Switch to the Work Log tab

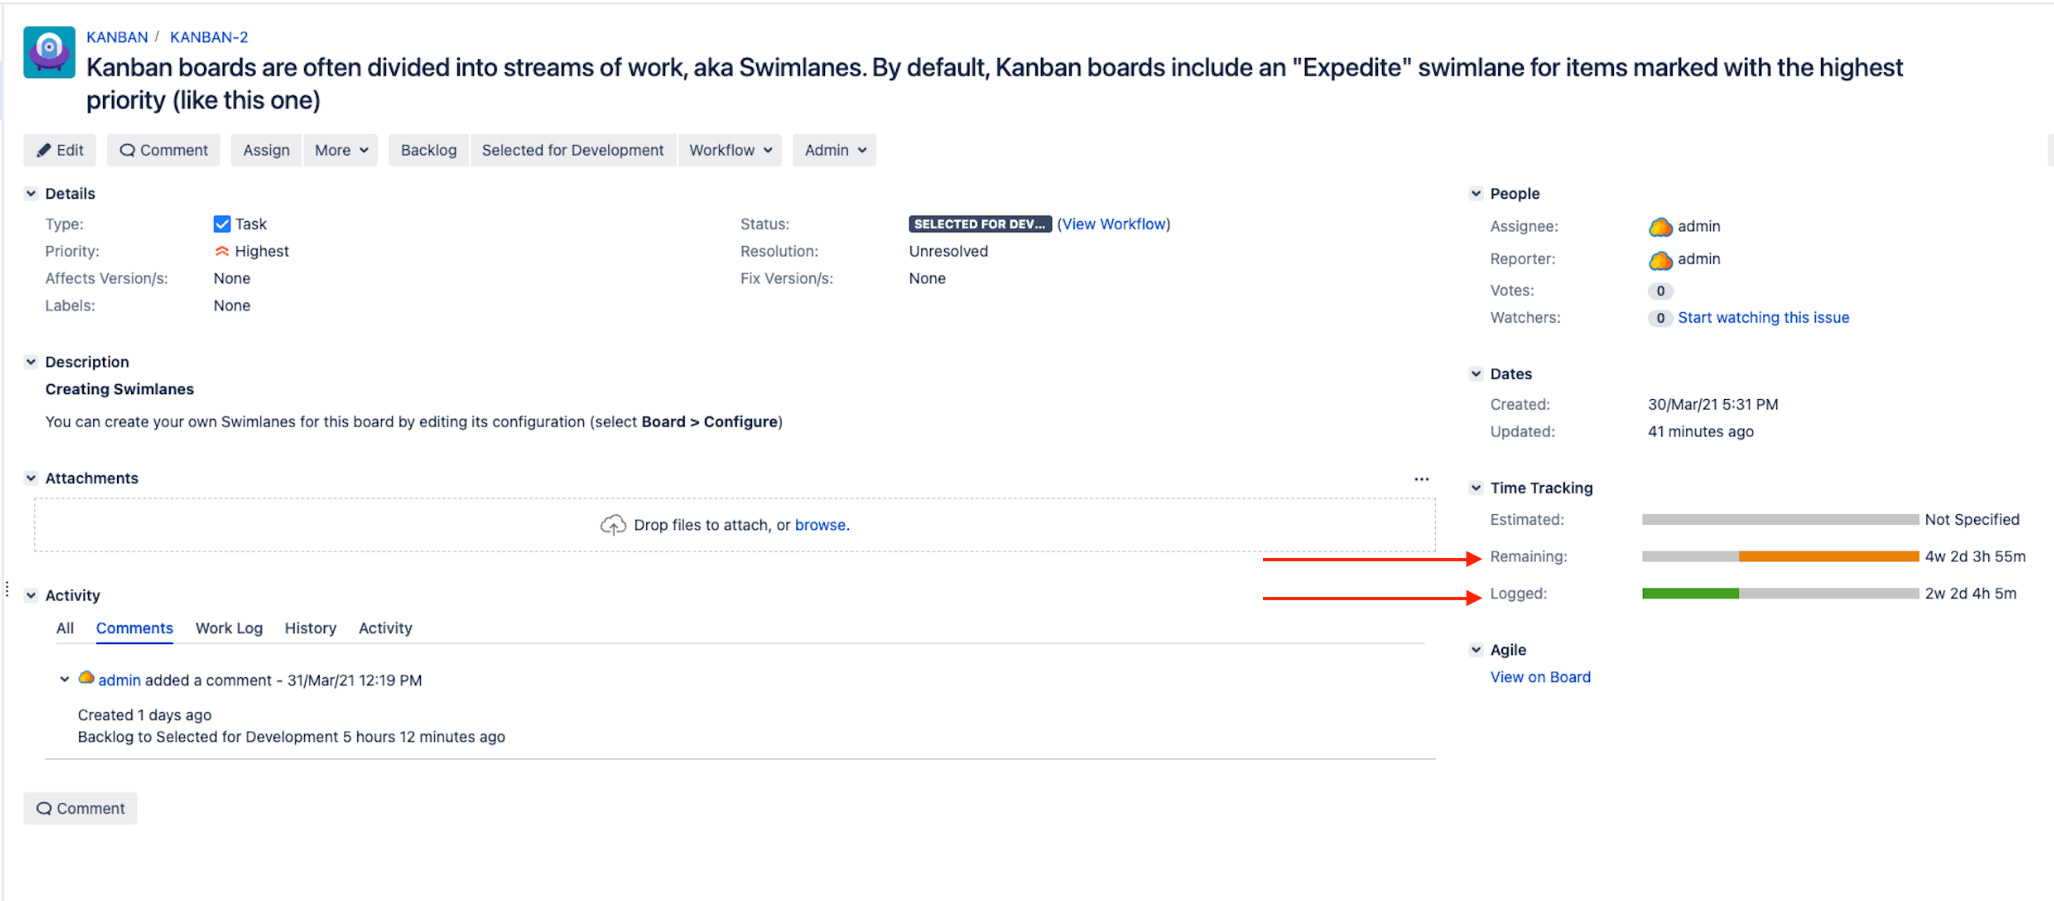[x=228, y=628]
